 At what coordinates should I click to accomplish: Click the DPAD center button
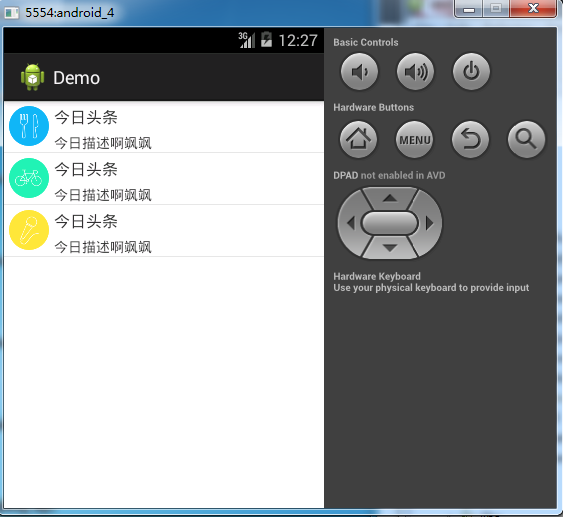click(x=390, y=223)
